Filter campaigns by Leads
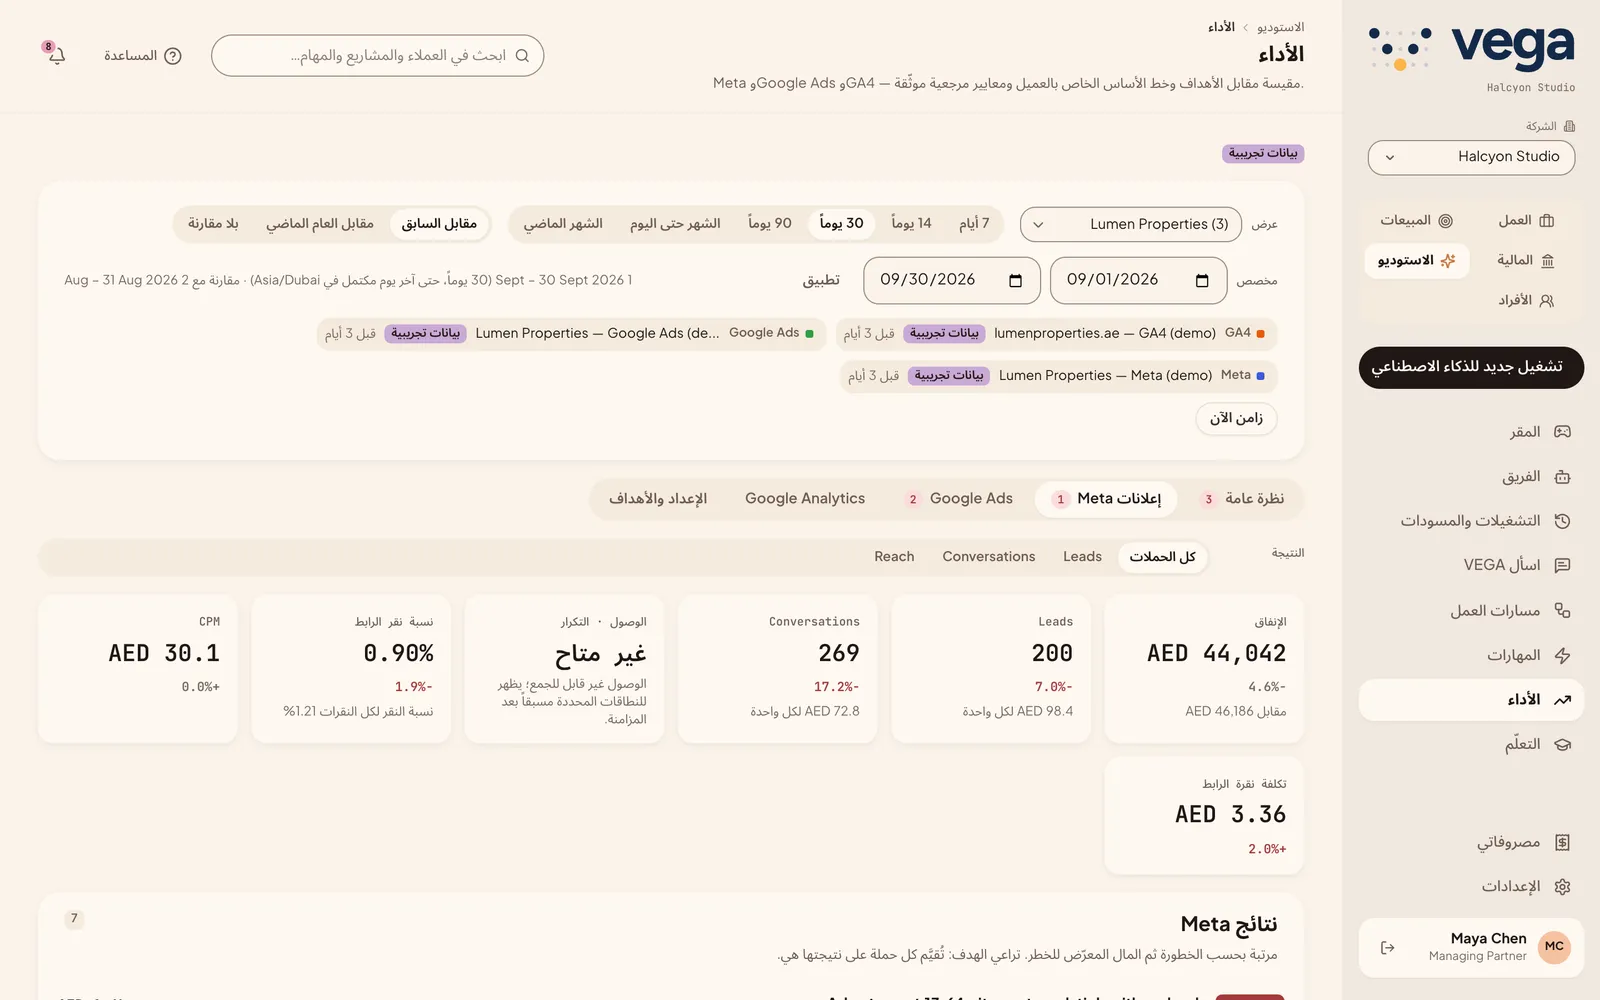 (1082, 557)
